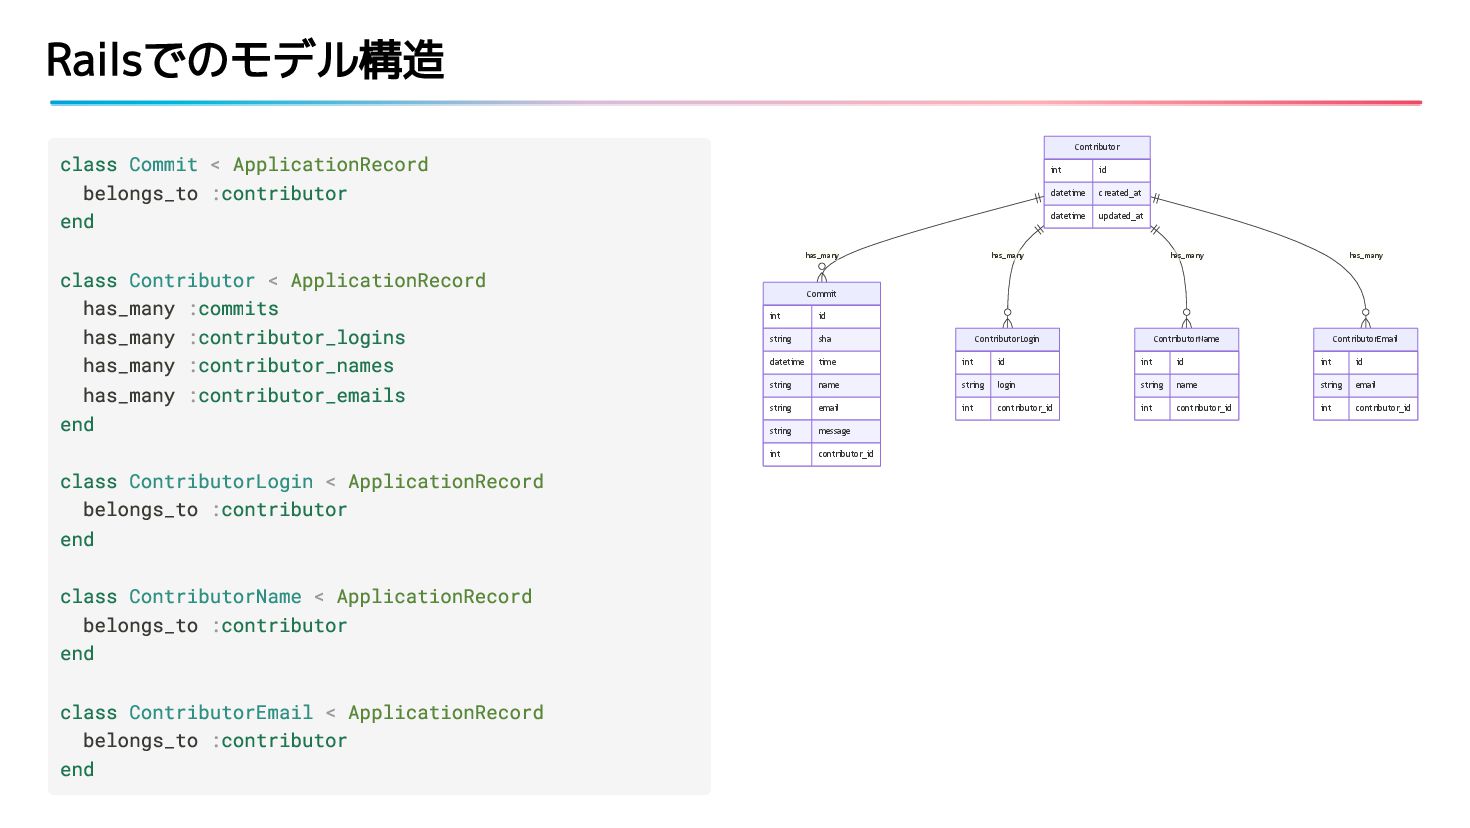Image resolution: width=1470 pixels, height=828 pixels.
Task: Click the "id" cell in Contributor table
Action: (x=1121, y=170)
